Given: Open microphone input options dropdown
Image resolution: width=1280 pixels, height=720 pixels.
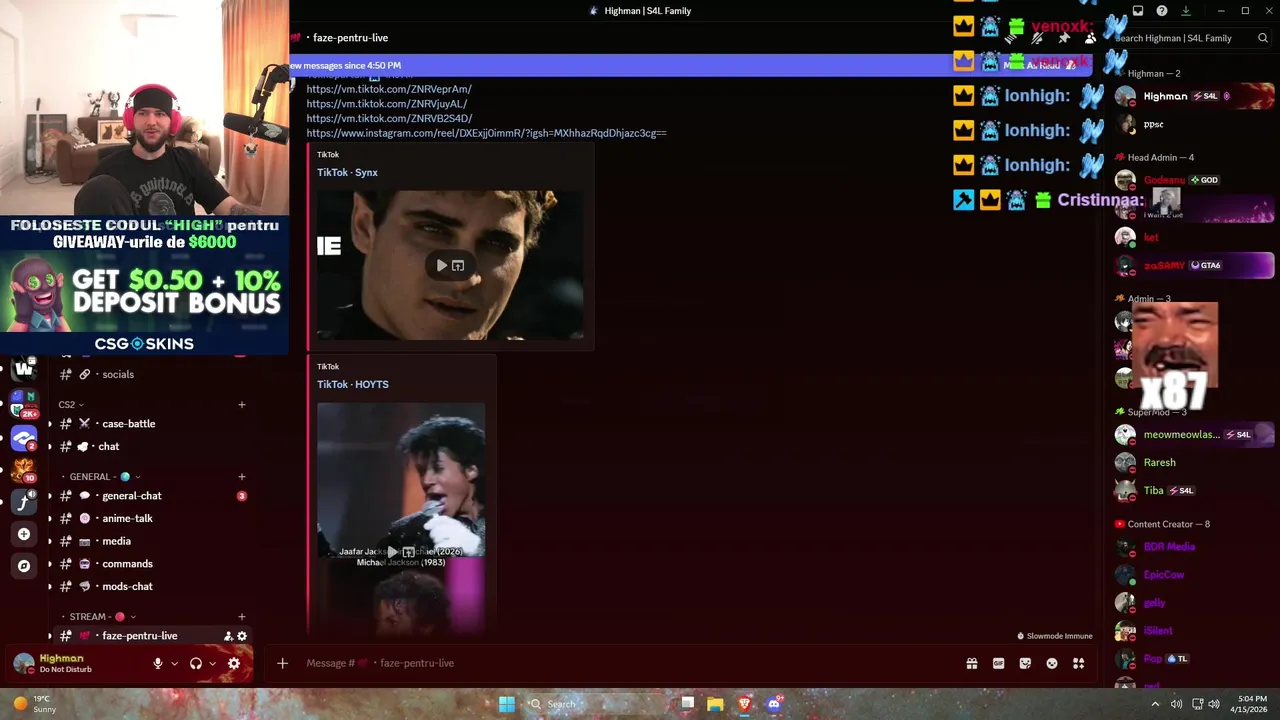Looking at the screenshot, I should (x=174, y=663).
